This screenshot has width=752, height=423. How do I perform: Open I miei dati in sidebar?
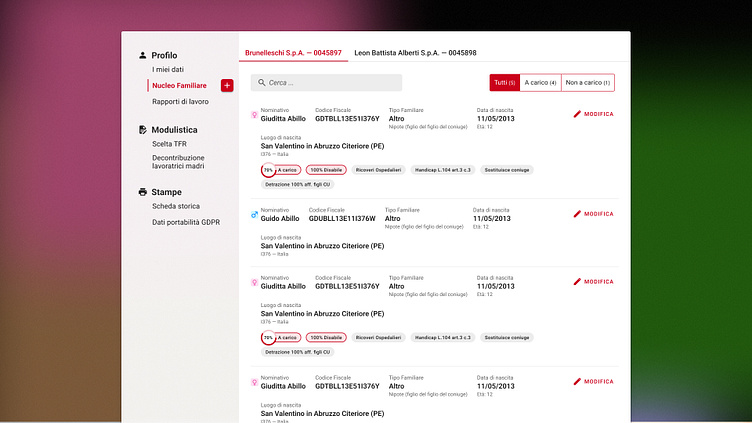tap(168, 70)
